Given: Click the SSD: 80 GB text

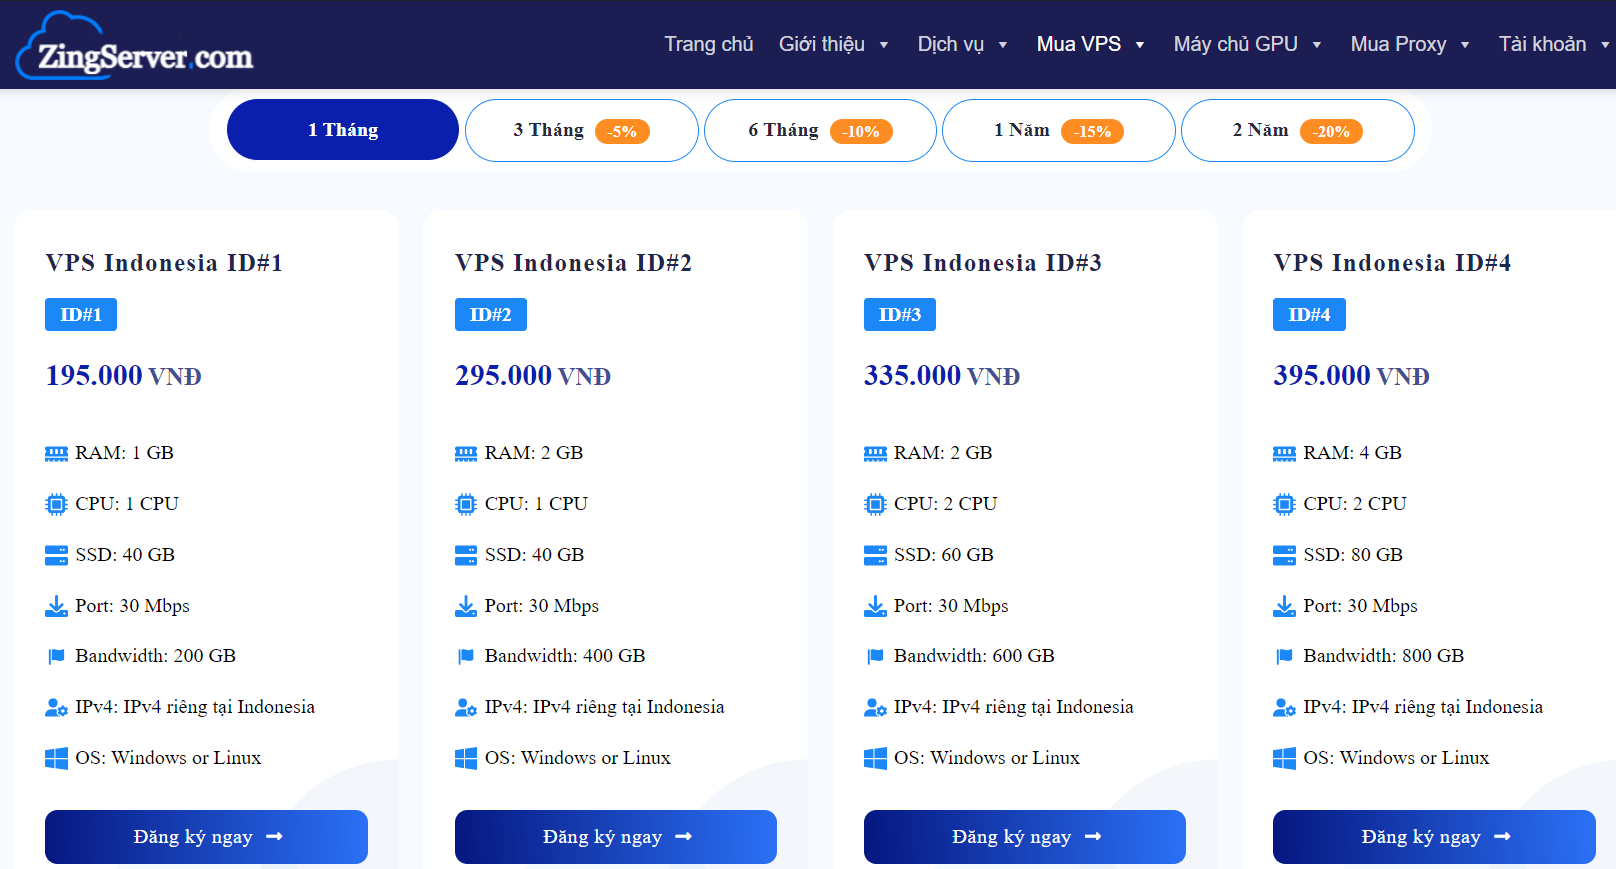Looking at the screenshot, I should pos(1353,555).
